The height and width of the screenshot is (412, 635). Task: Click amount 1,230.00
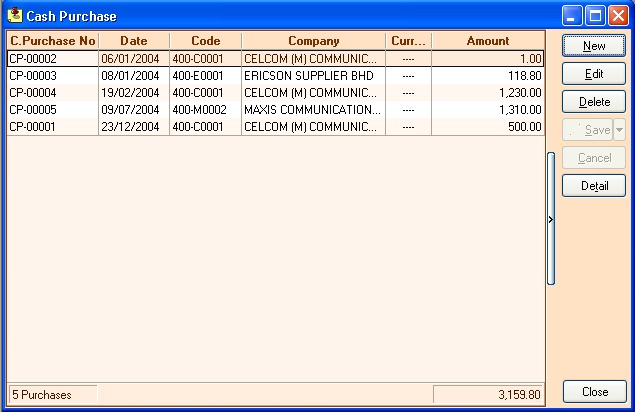(520, 93)
